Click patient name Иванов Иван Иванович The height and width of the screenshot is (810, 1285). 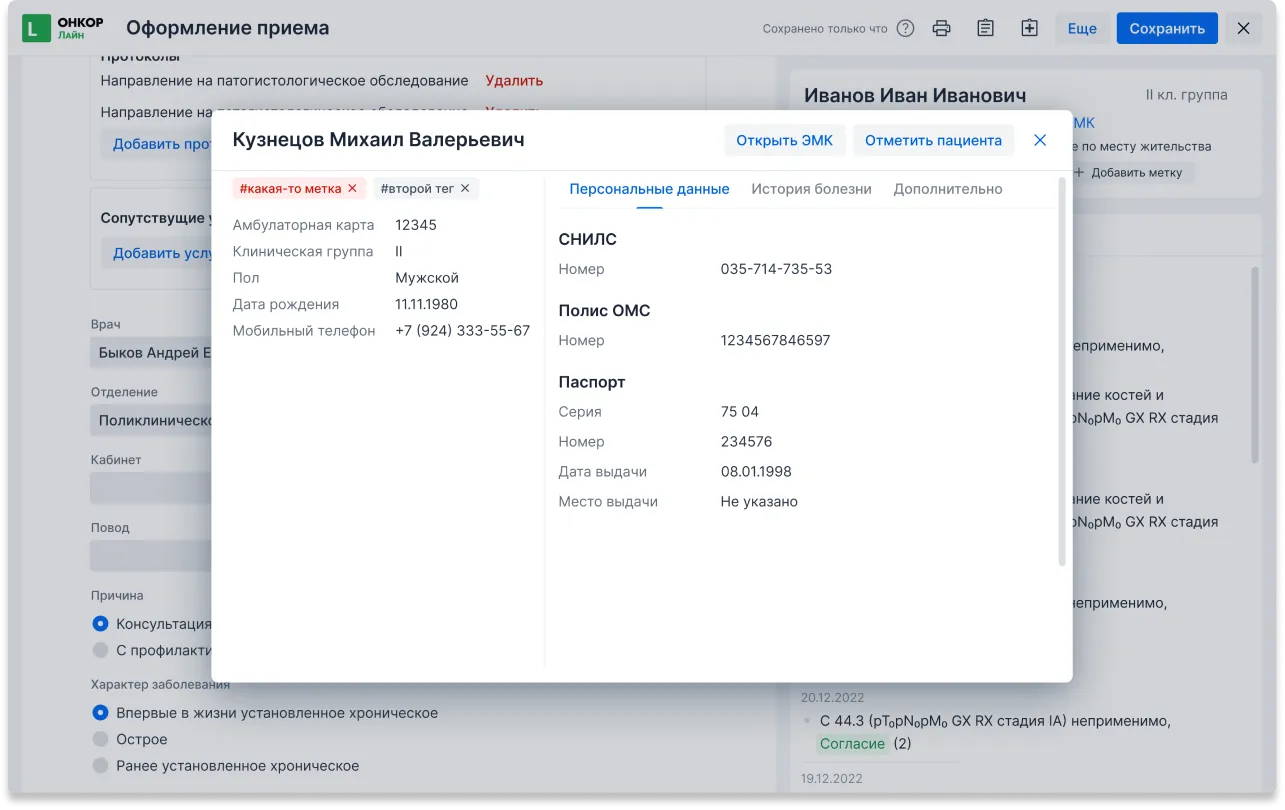click(x=915, y=95)
